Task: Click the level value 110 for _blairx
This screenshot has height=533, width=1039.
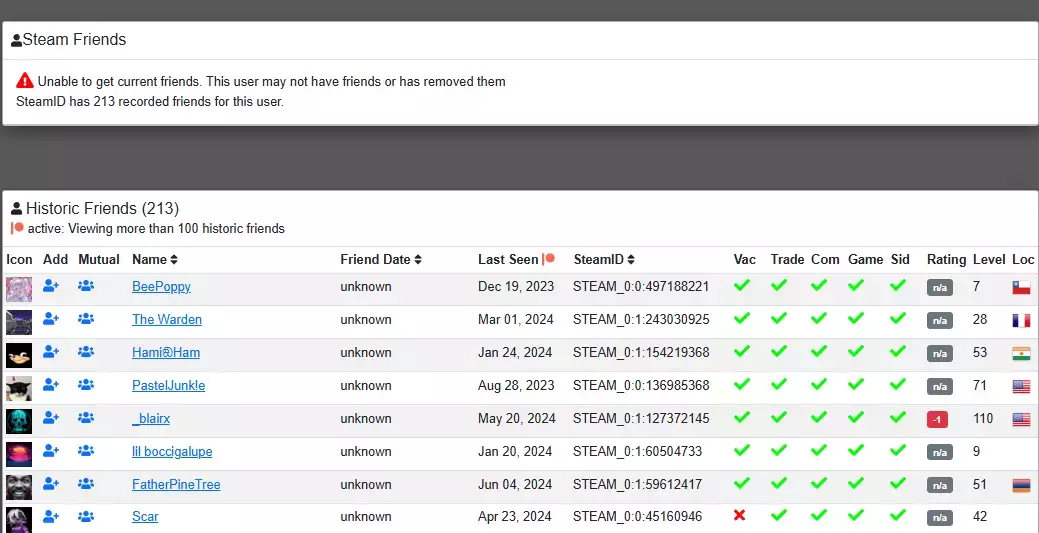Action: 983,418
